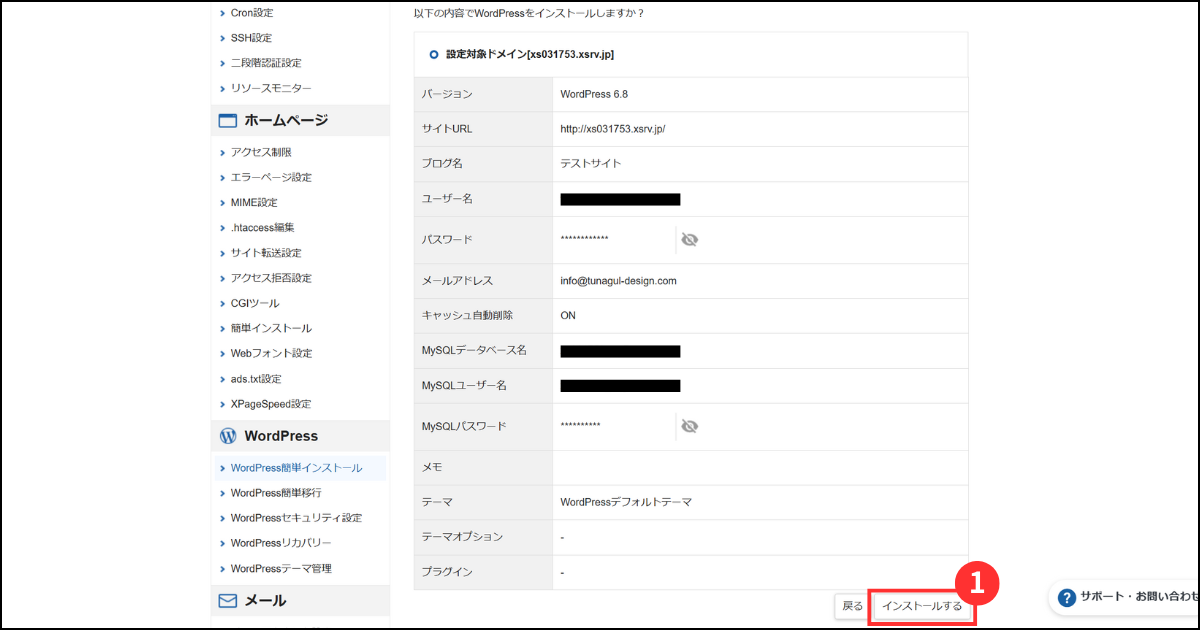Open XPageSpeed設定 in the sidebar
This screenshot has width=1200, height=630.
tap(271, 404)
